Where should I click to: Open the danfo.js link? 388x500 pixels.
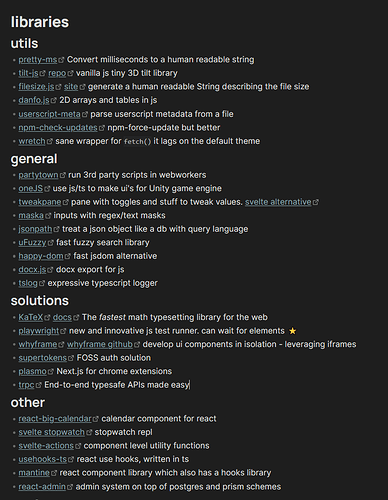click(34, 100)
